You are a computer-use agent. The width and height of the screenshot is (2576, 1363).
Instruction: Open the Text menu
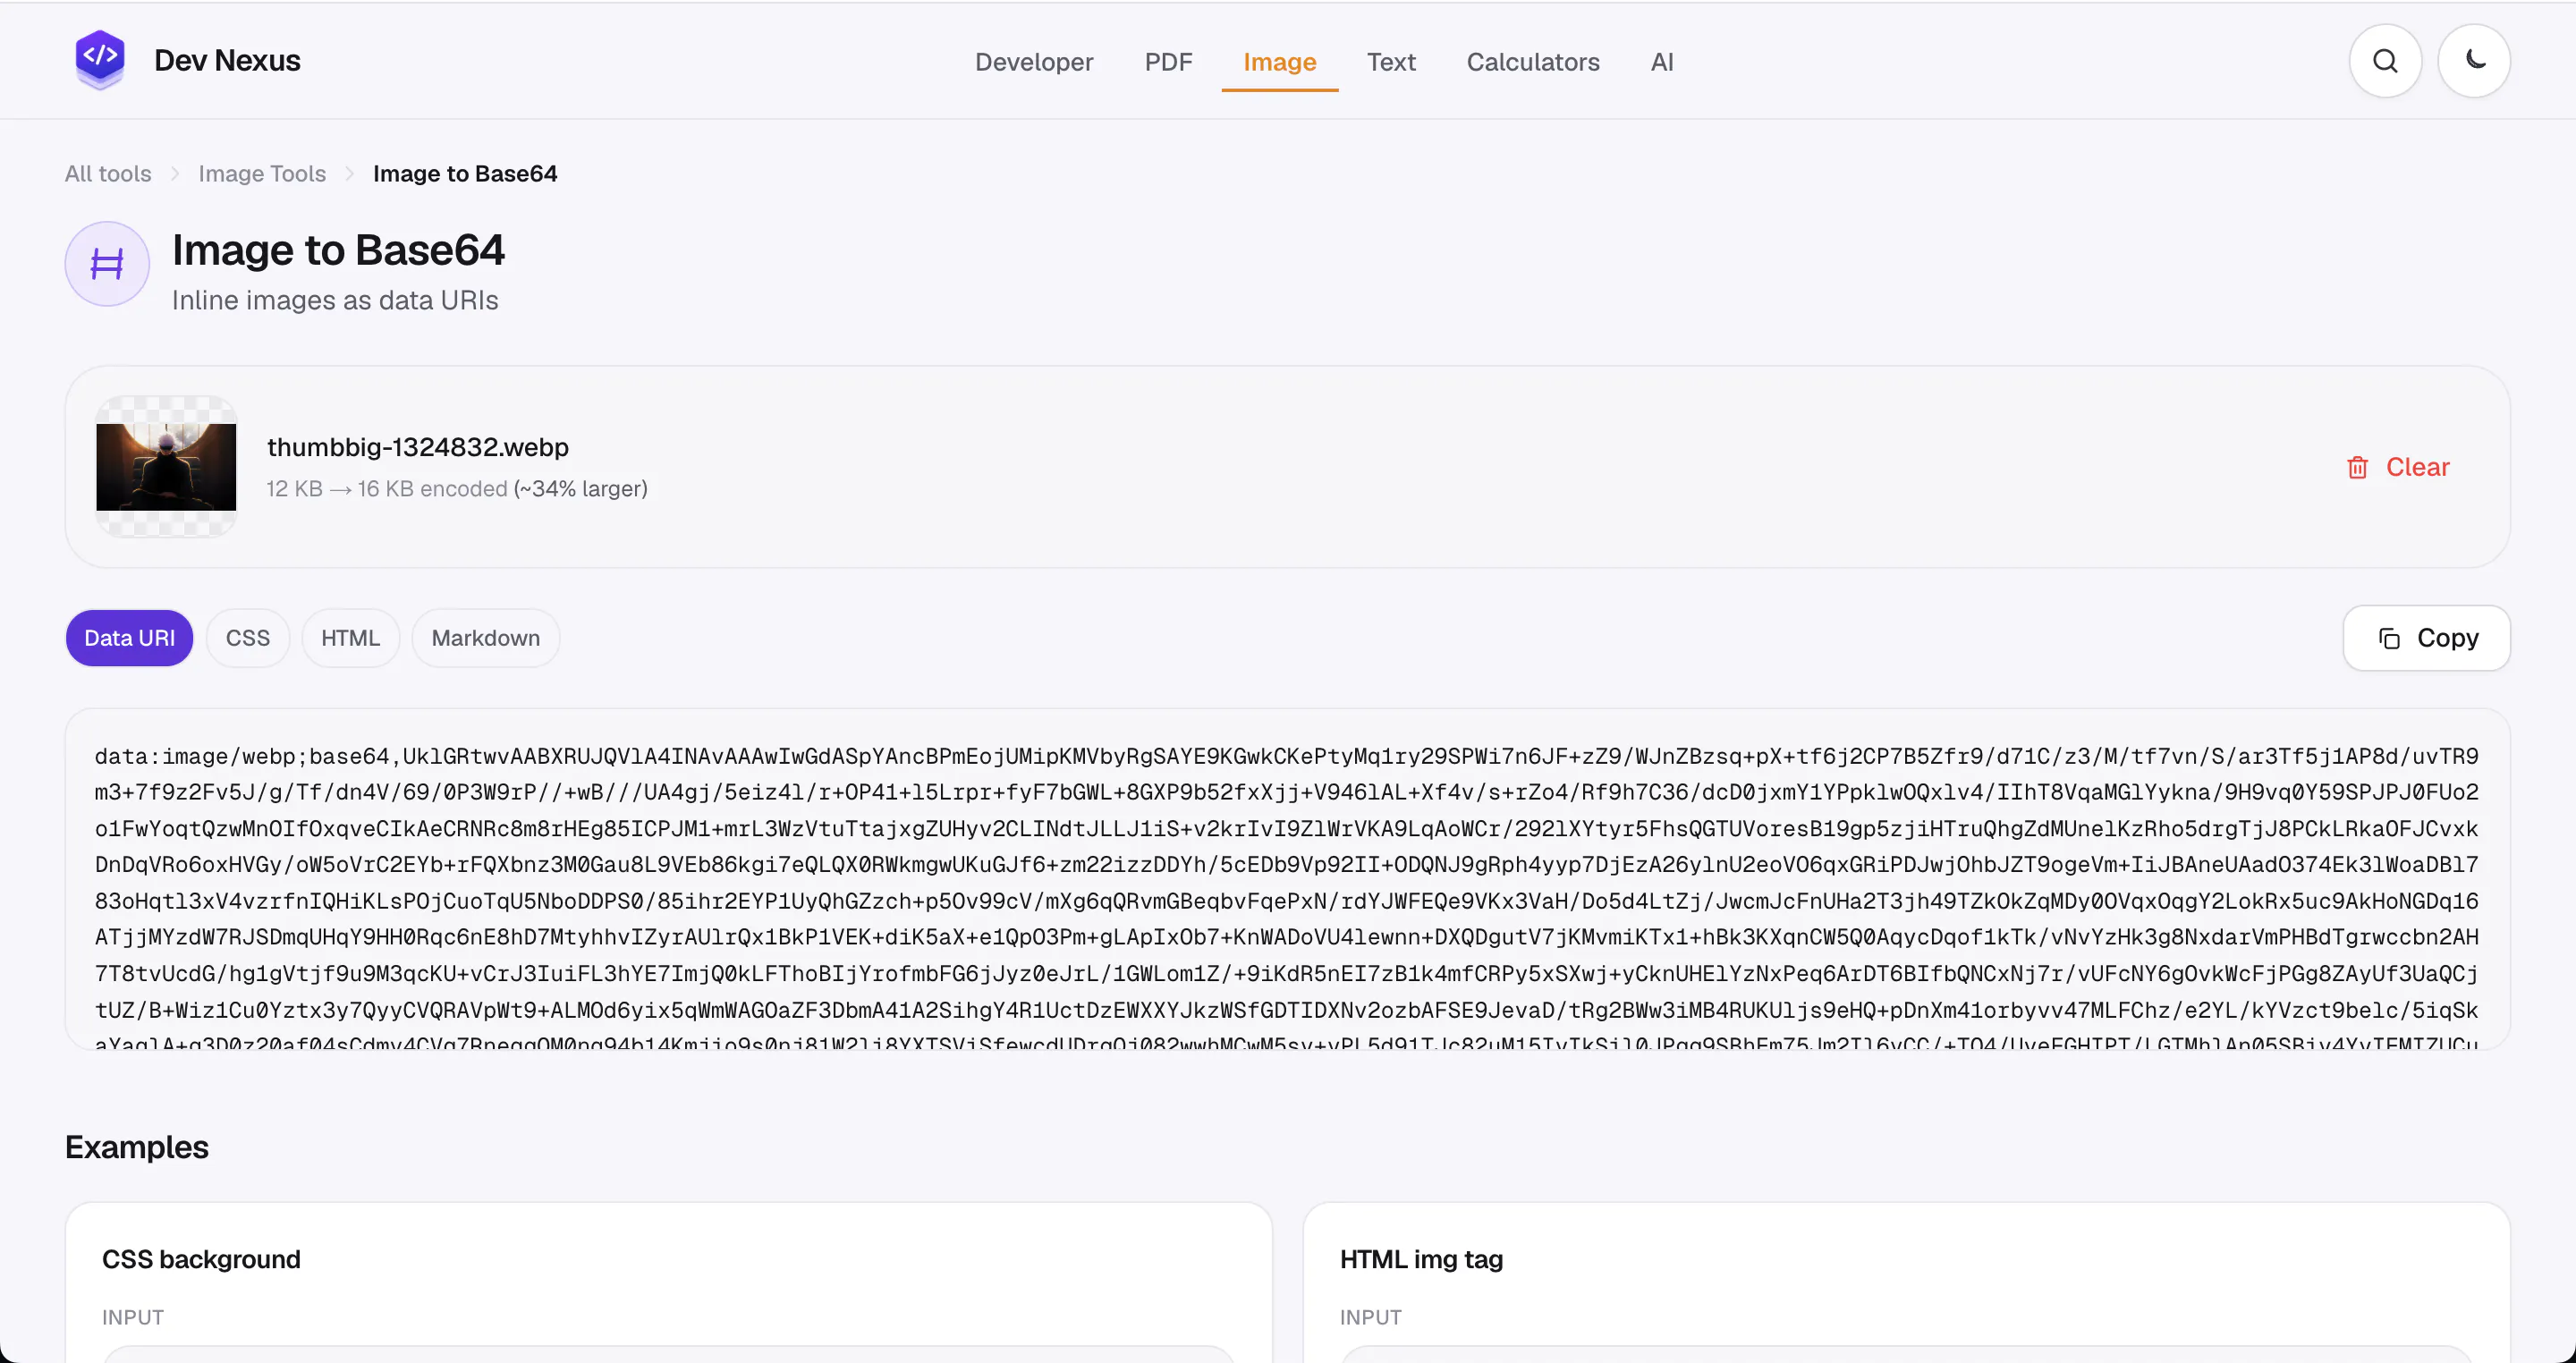(x=1391, y=62)
